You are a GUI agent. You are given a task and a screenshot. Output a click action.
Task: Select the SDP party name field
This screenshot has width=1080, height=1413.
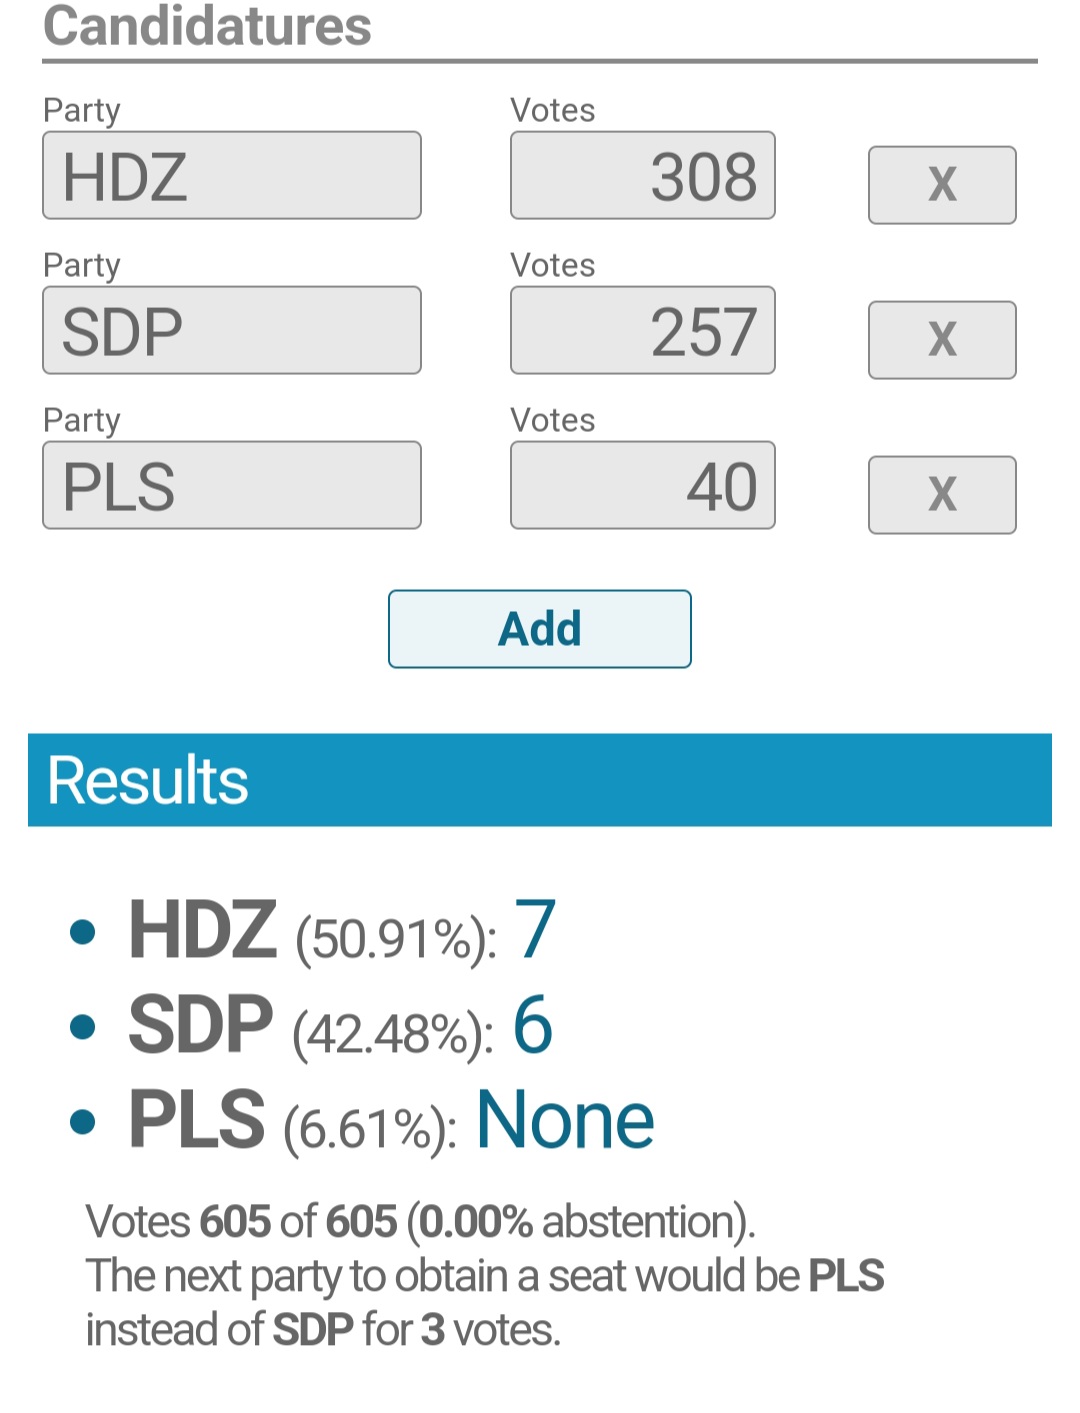[232, 330]
